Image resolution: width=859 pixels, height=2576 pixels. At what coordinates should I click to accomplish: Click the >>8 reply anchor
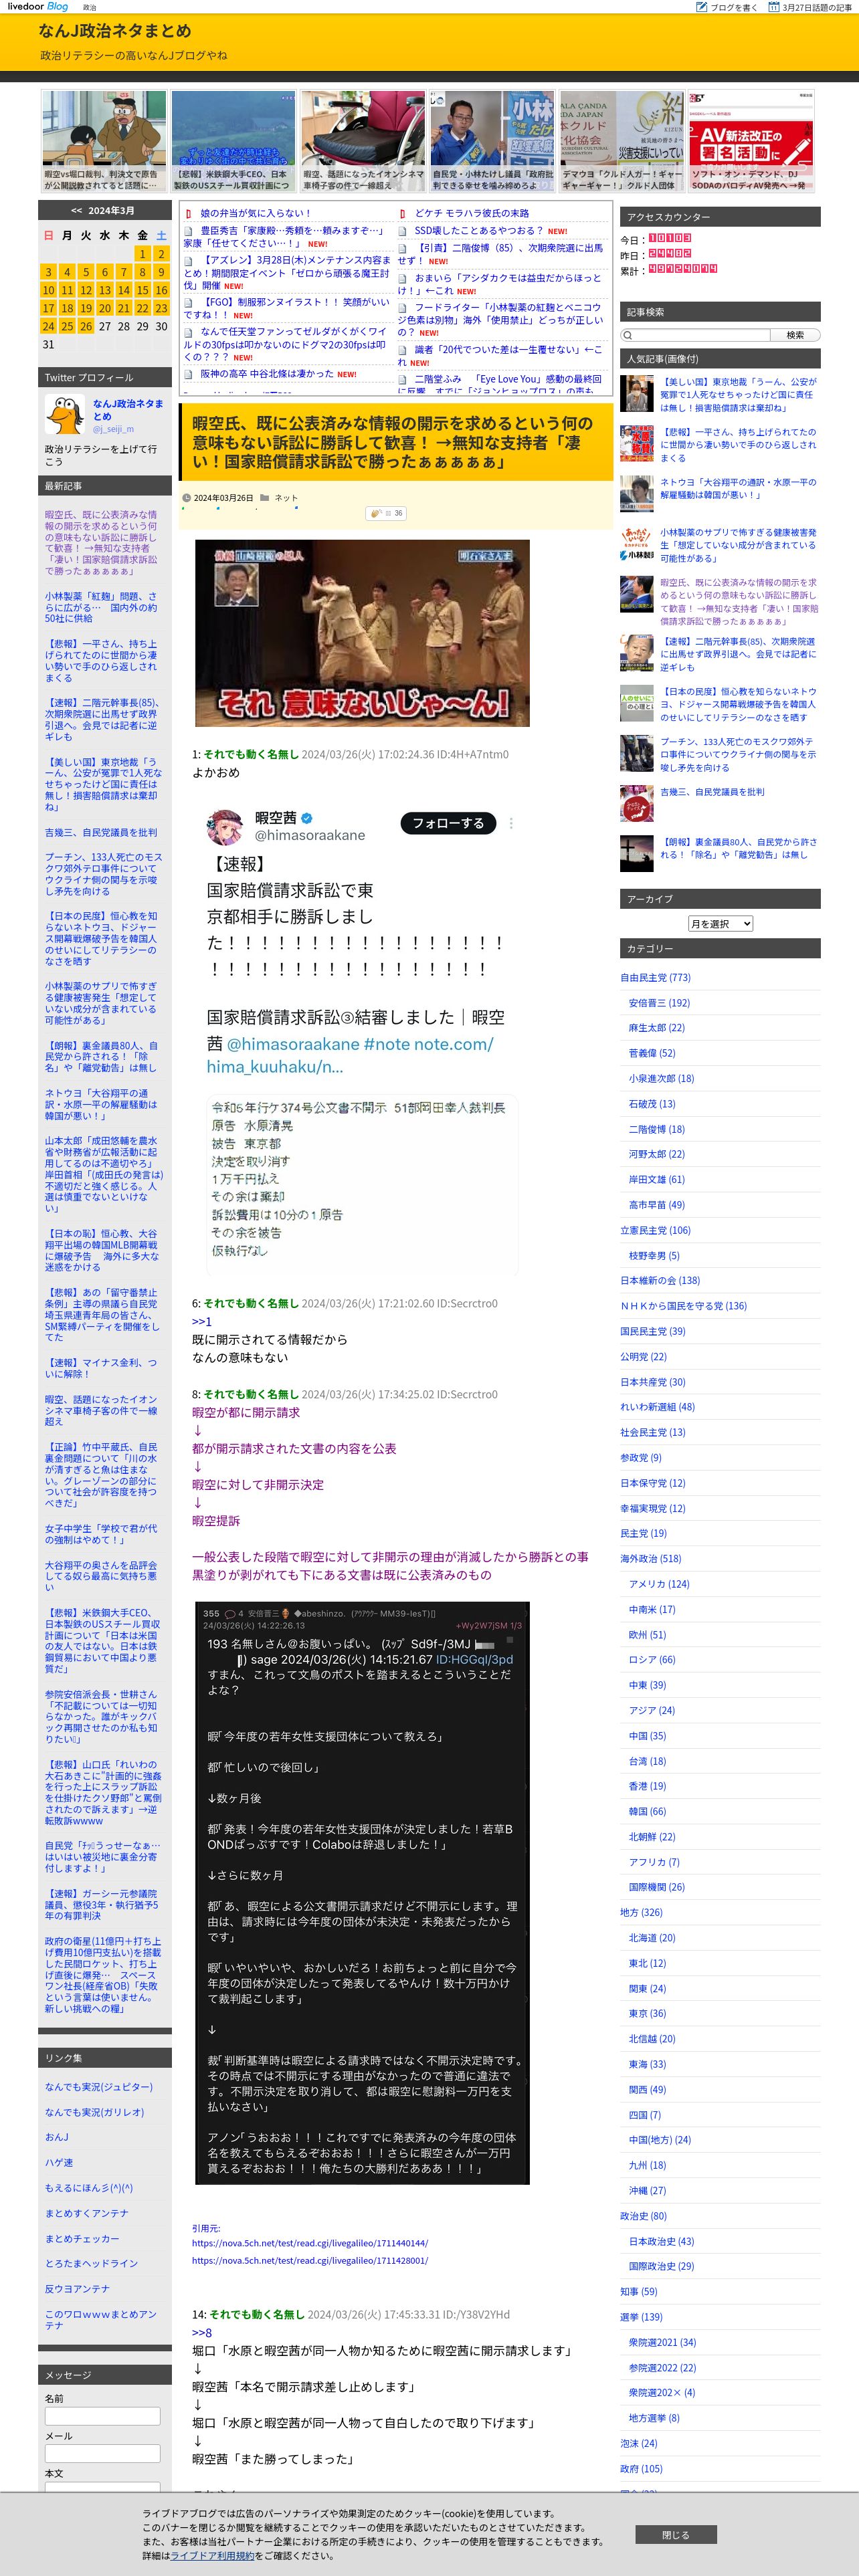click(x=202, y=2332)
